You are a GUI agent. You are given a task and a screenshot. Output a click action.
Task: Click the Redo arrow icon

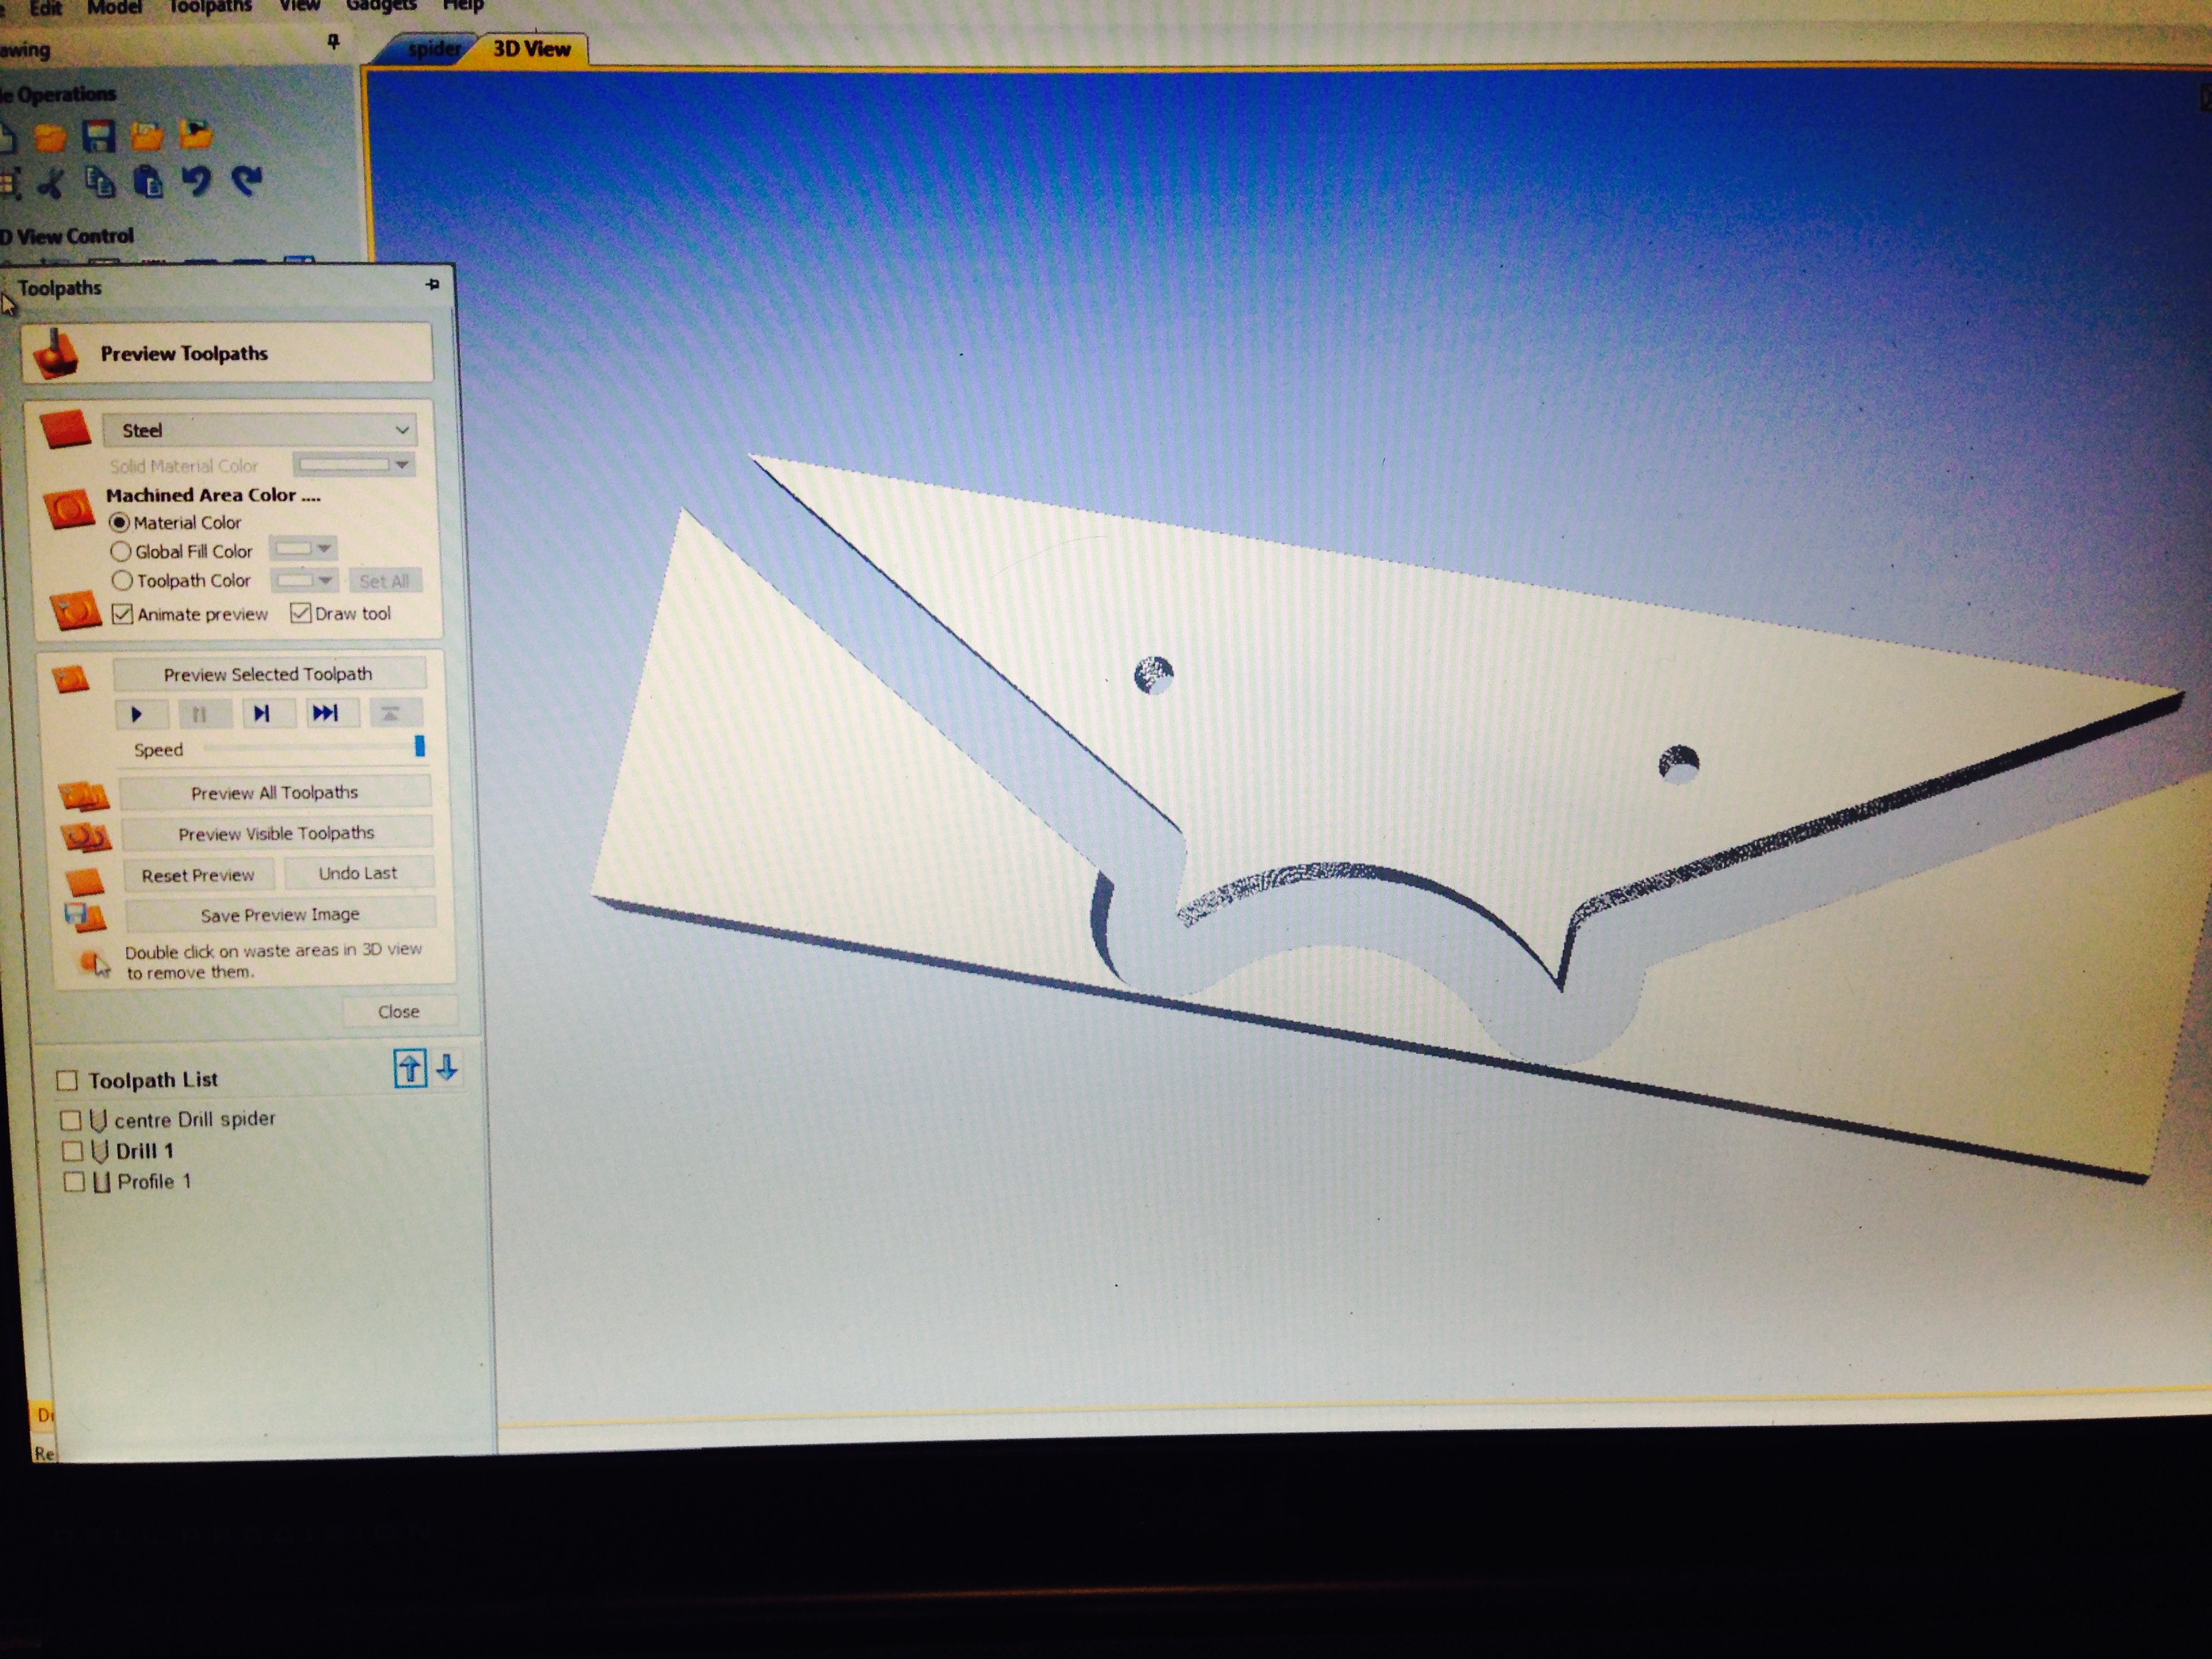pos(246,181)
